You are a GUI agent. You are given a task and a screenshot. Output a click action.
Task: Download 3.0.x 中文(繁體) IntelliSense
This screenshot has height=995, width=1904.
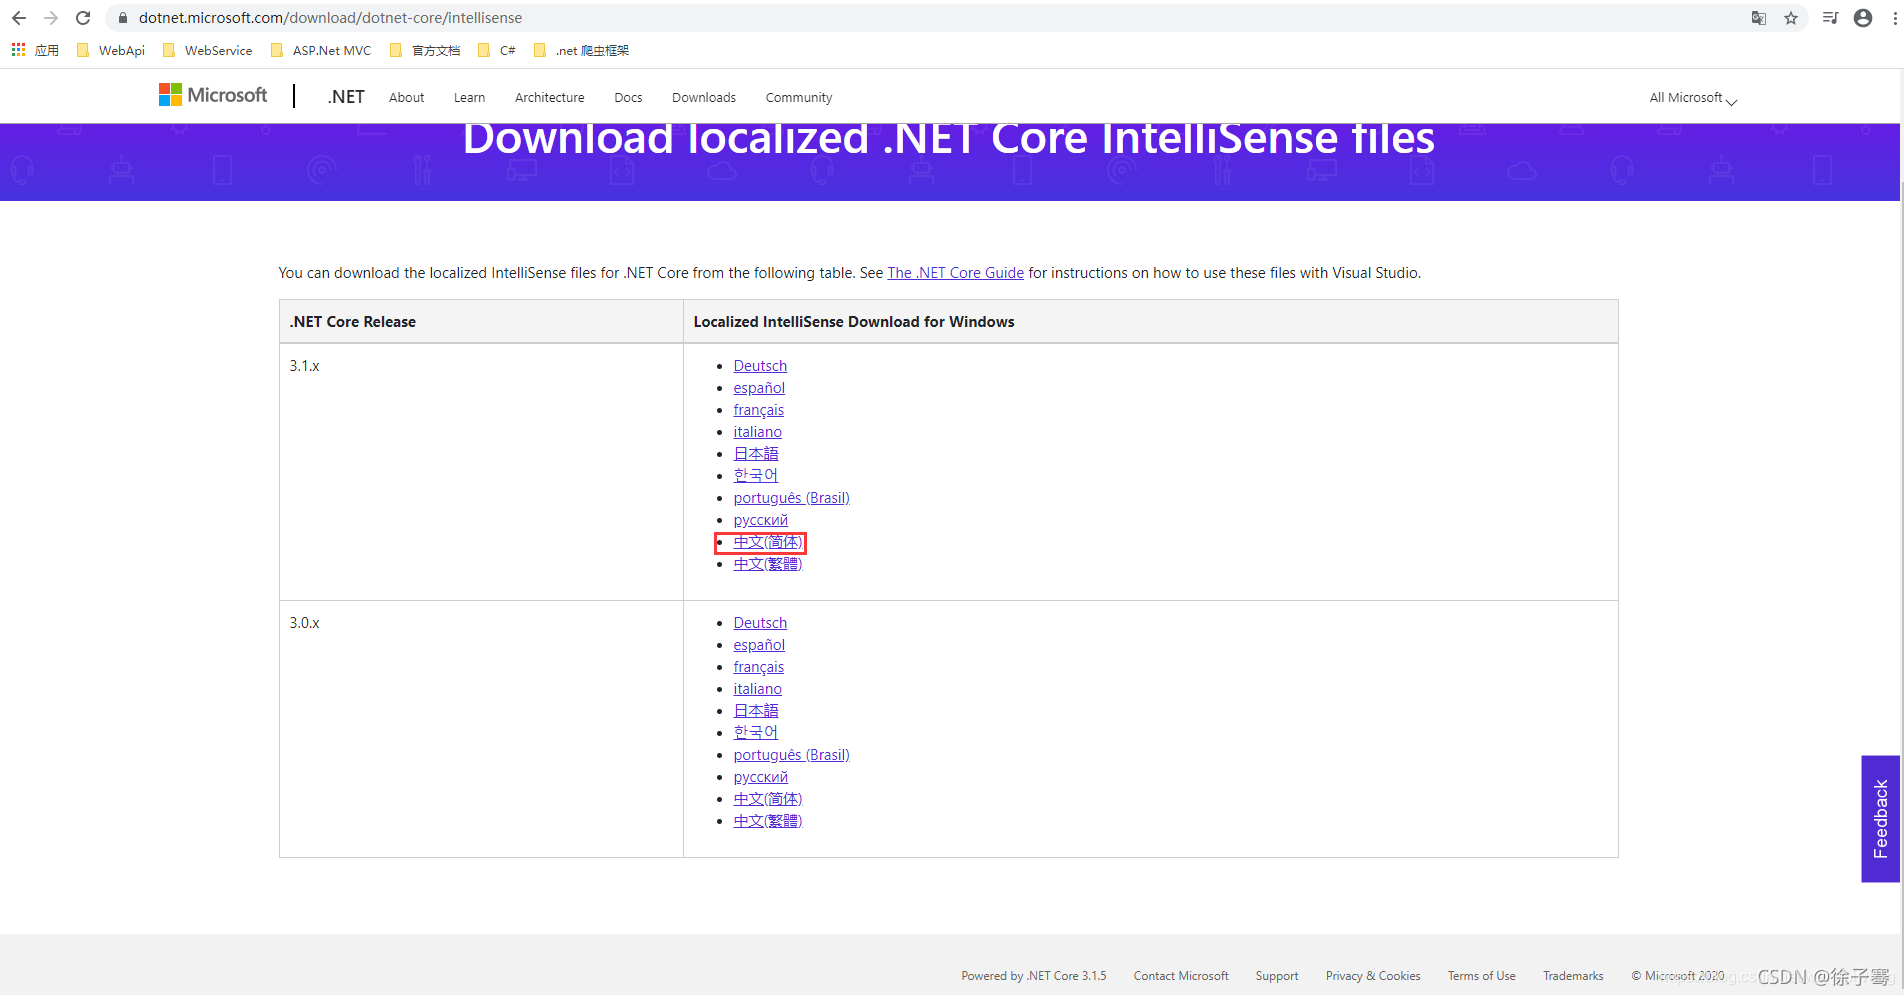click(x=767, y=821)
